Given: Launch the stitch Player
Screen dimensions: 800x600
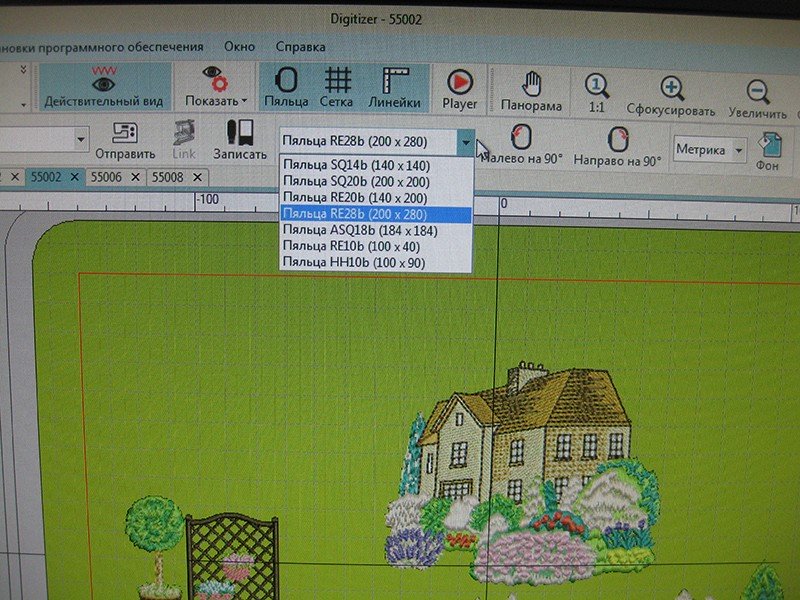Looking at the screenshot, I should 460,89.
